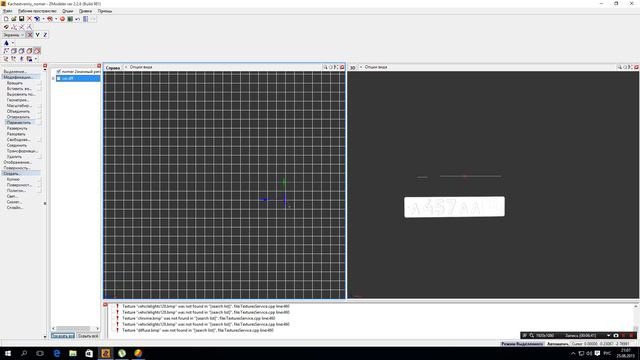640x360 pixels.
Task: Click the Save floppy disk icon
Action: pos(21,19)
